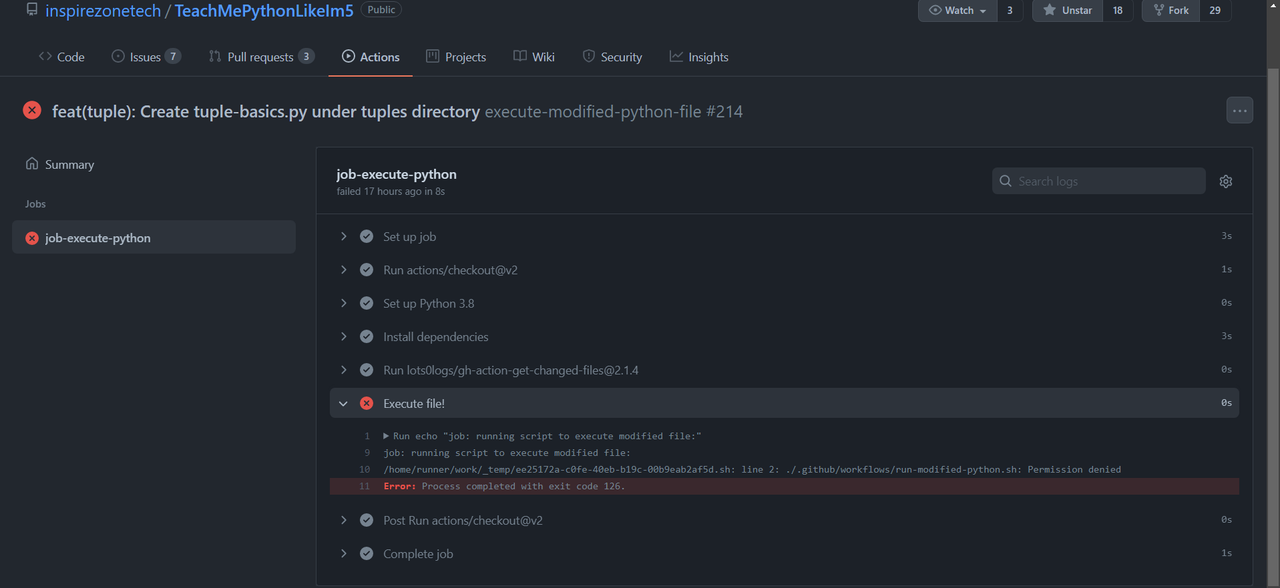Click the "failed 17 hours ago in 8s" status text

(391, 191)
